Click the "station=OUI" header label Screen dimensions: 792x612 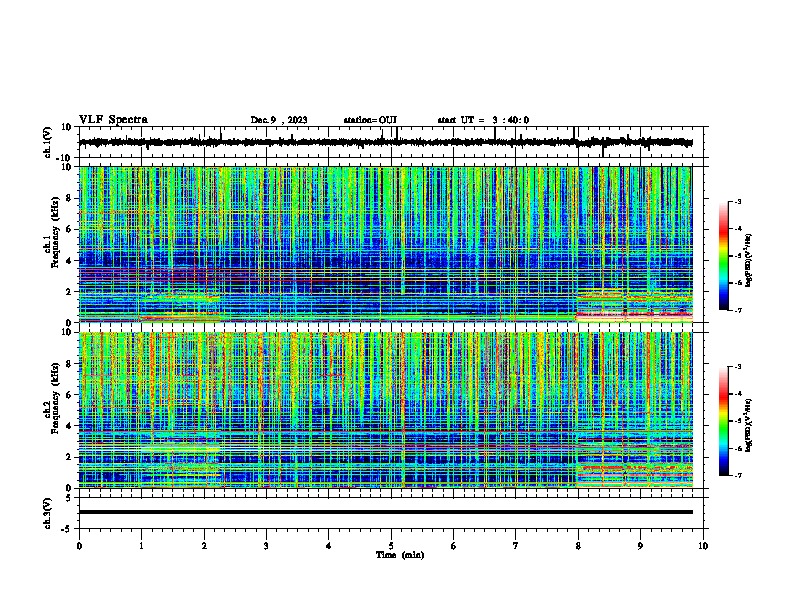tap(370, 120)
